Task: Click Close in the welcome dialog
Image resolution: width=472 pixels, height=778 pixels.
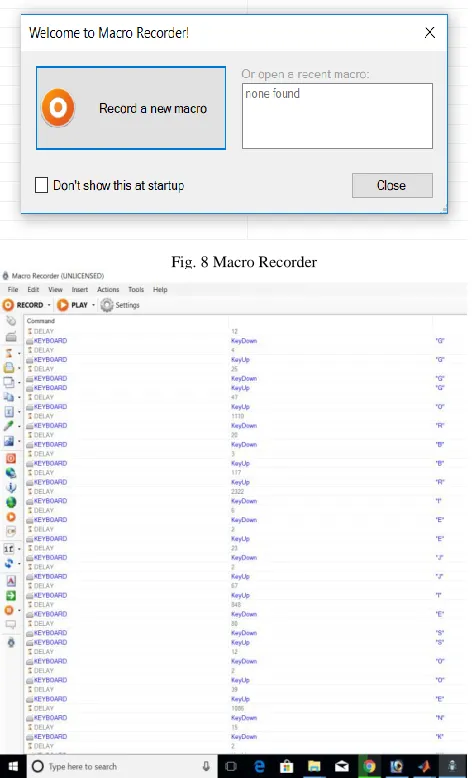Action: pyautogui.click(x=392, y=185)
